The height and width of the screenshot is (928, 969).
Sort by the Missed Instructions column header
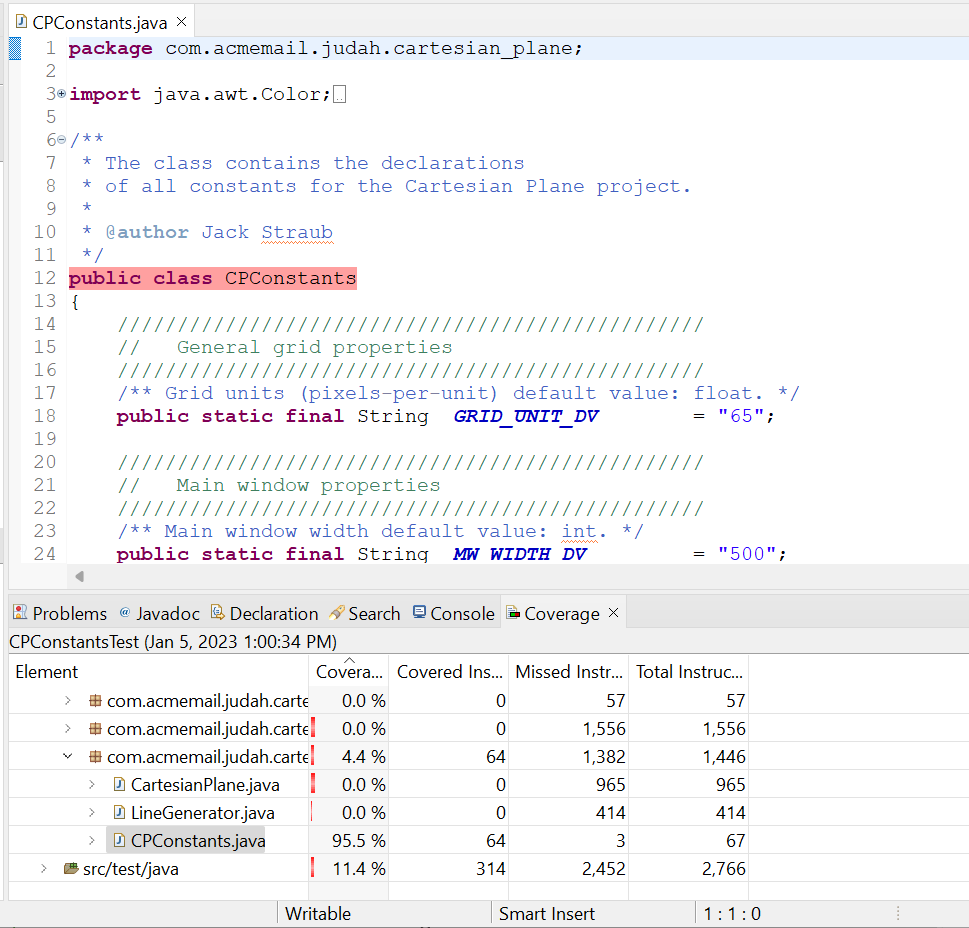tap(568, 672)
